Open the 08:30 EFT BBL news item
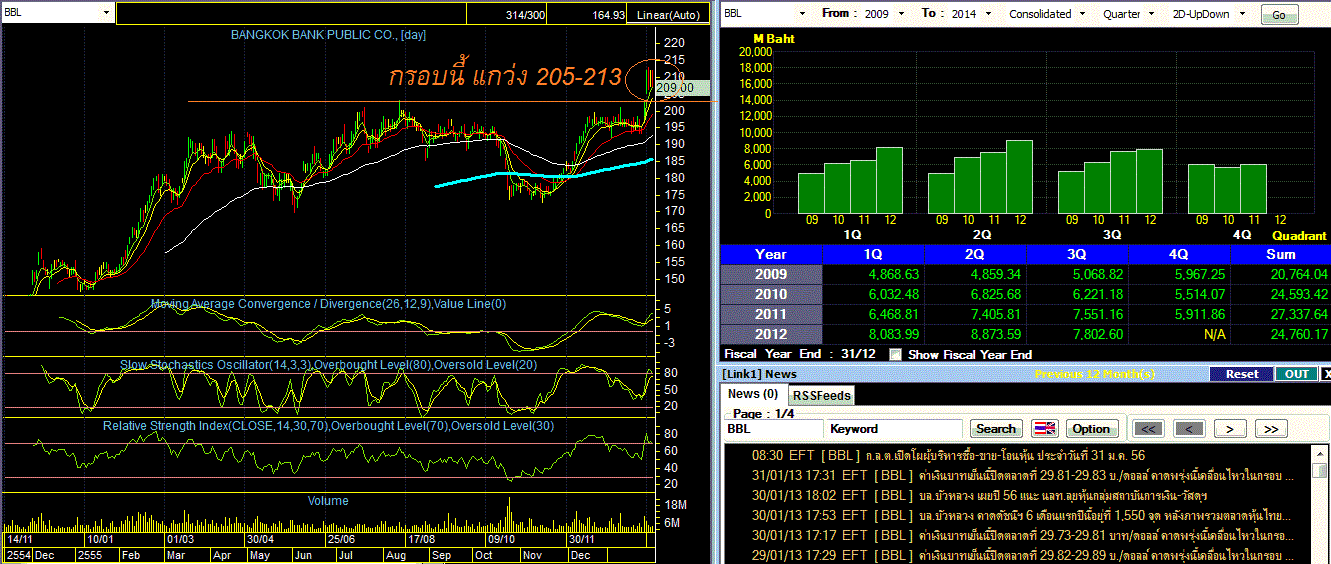Image resolution: width=1331 pixels, height=564 pixels. coord(1018,455)
